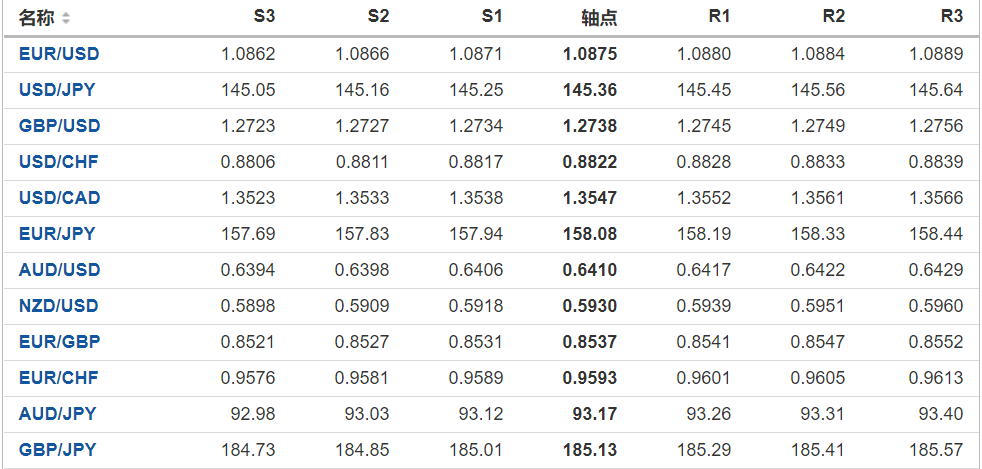Click the AUD/USD link
982x469 pixels.
point(59,270)
